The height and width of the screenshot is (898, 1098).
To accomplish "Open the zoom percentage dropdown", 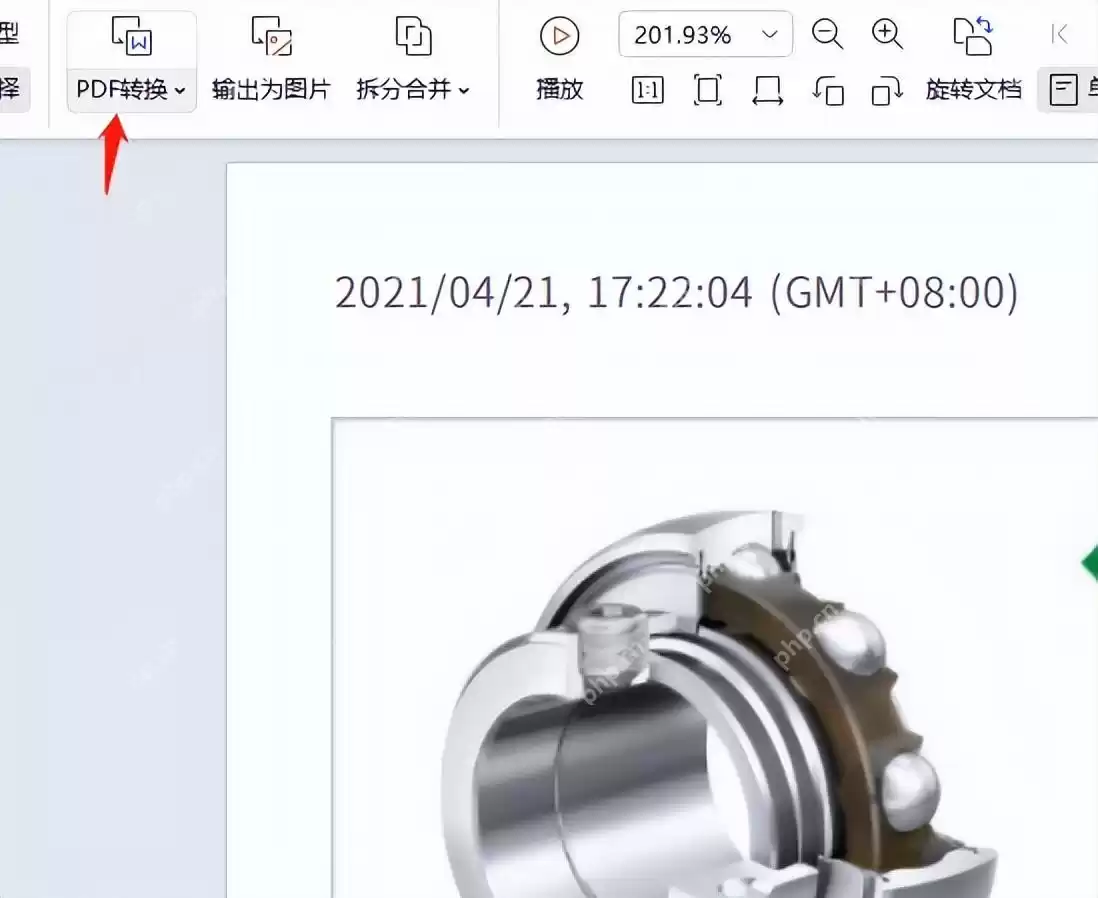I will (769, 34).
